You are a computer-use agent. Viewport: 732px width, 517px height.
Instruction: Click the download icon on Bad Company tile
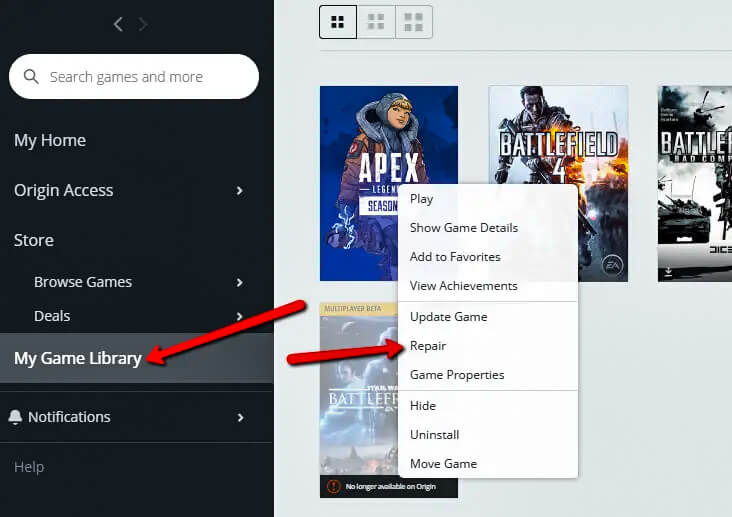click(669, 271)
